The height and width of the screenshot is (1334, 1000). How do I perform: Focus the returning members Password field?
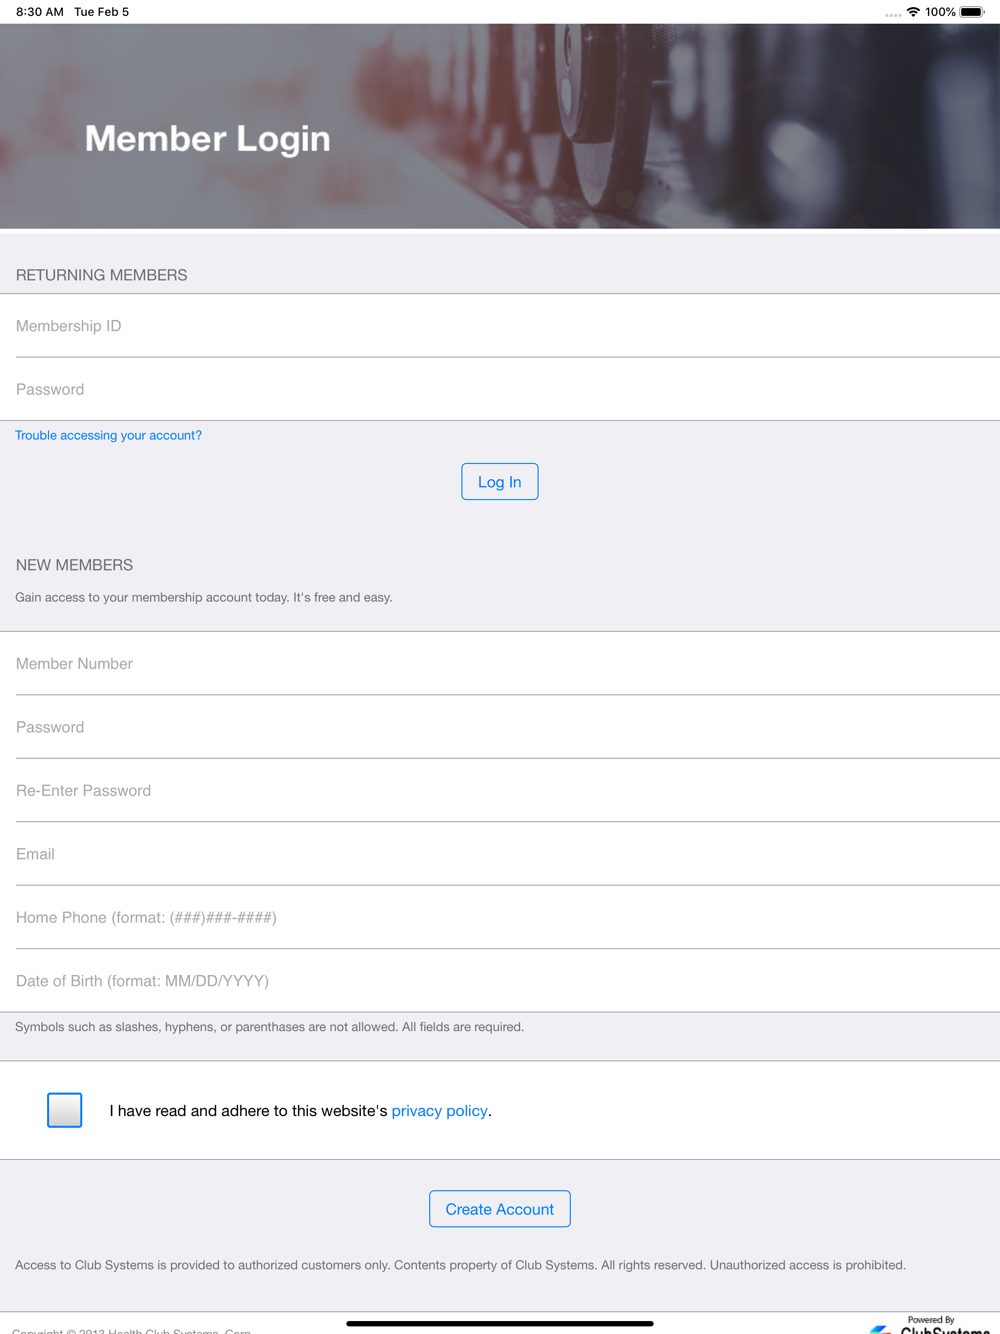pos(500,389)
